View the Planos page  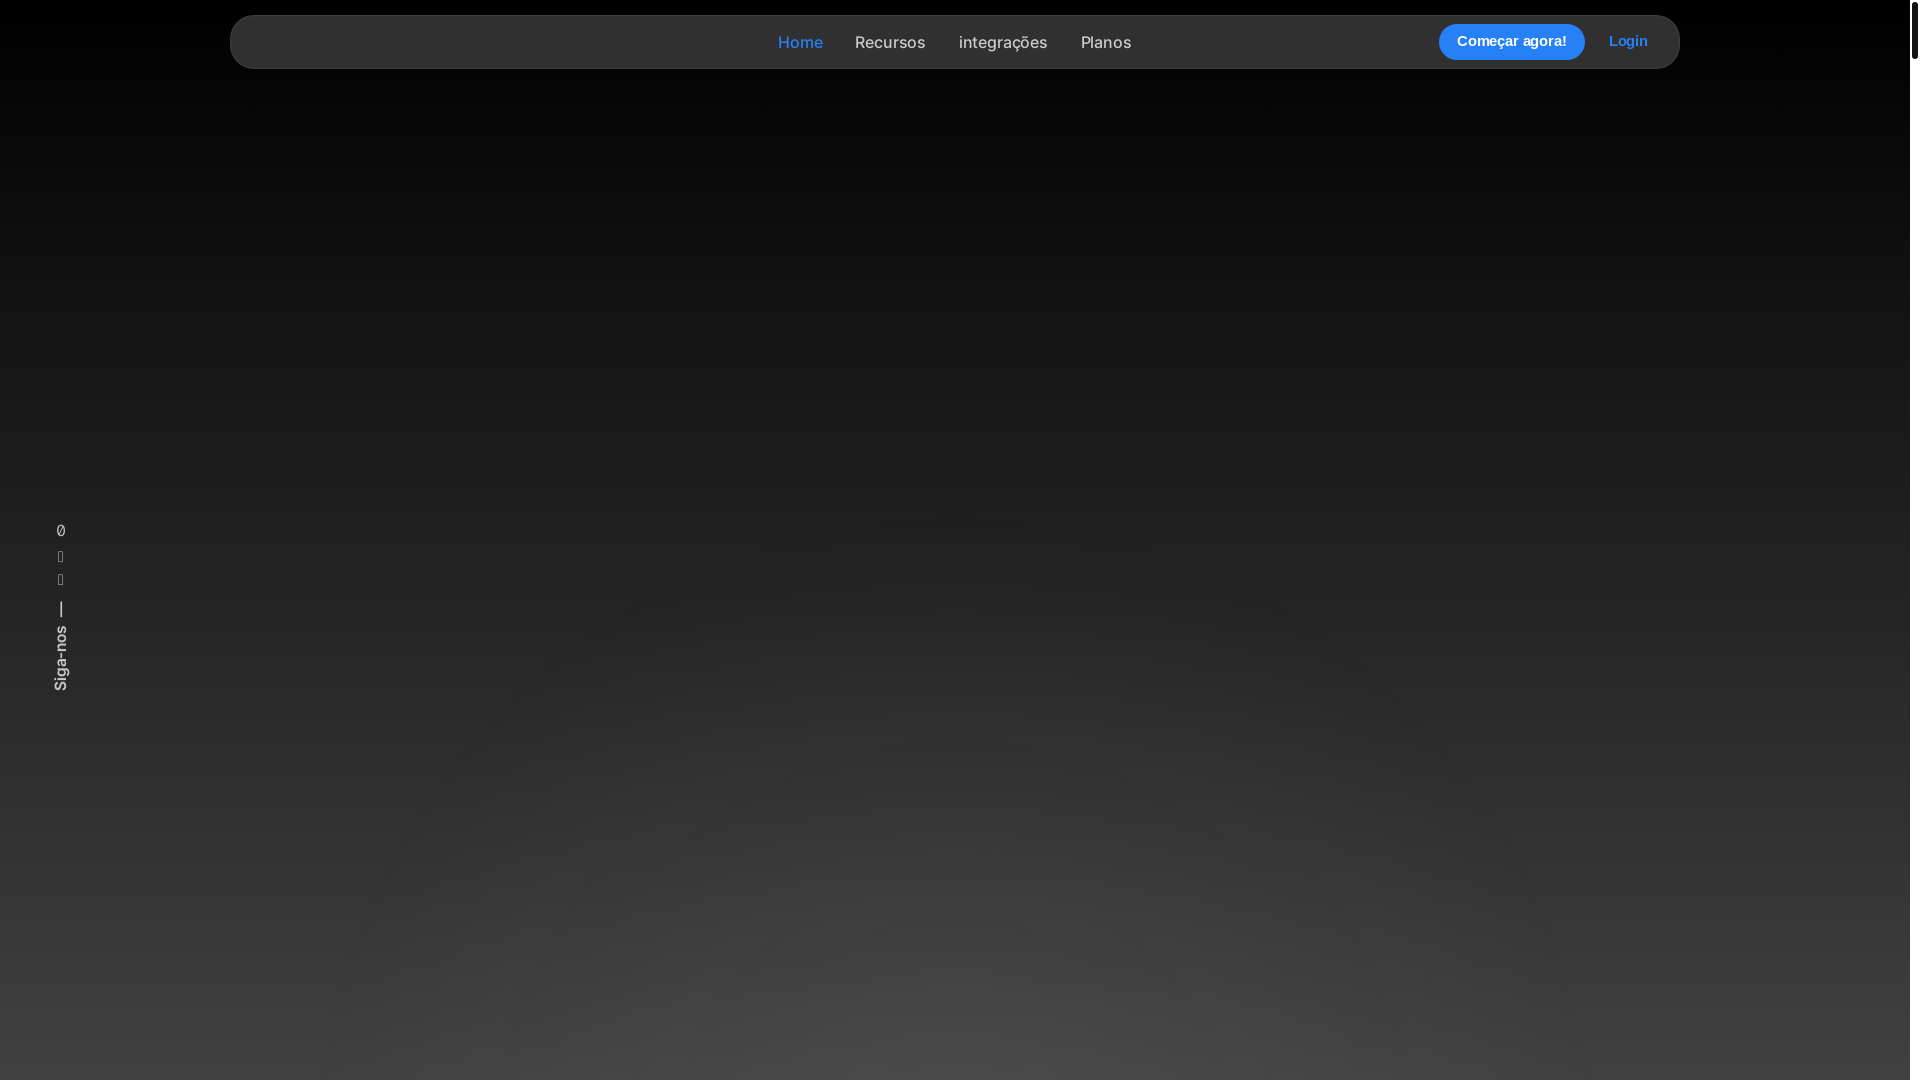pos(1106,42)
